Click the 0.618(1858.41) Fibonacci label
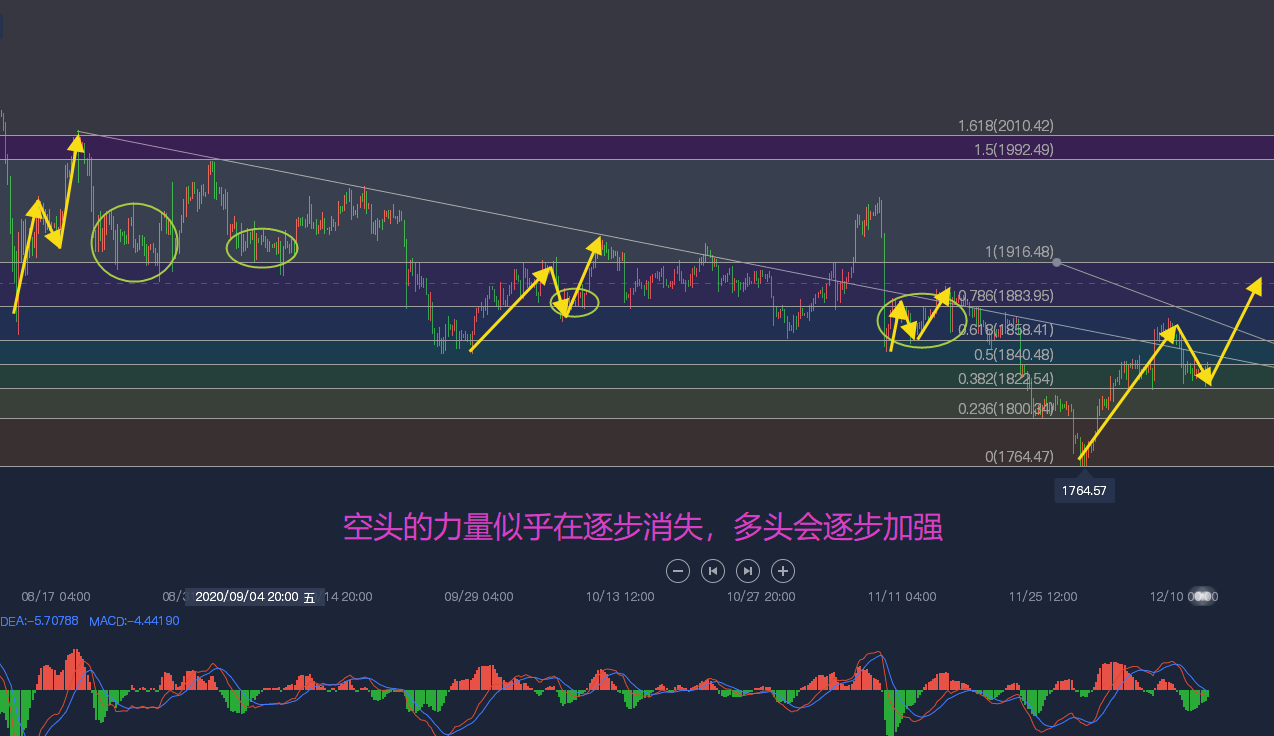Image resolution: width=1274 pixels, height=736 pixels. pos(1005,330)
